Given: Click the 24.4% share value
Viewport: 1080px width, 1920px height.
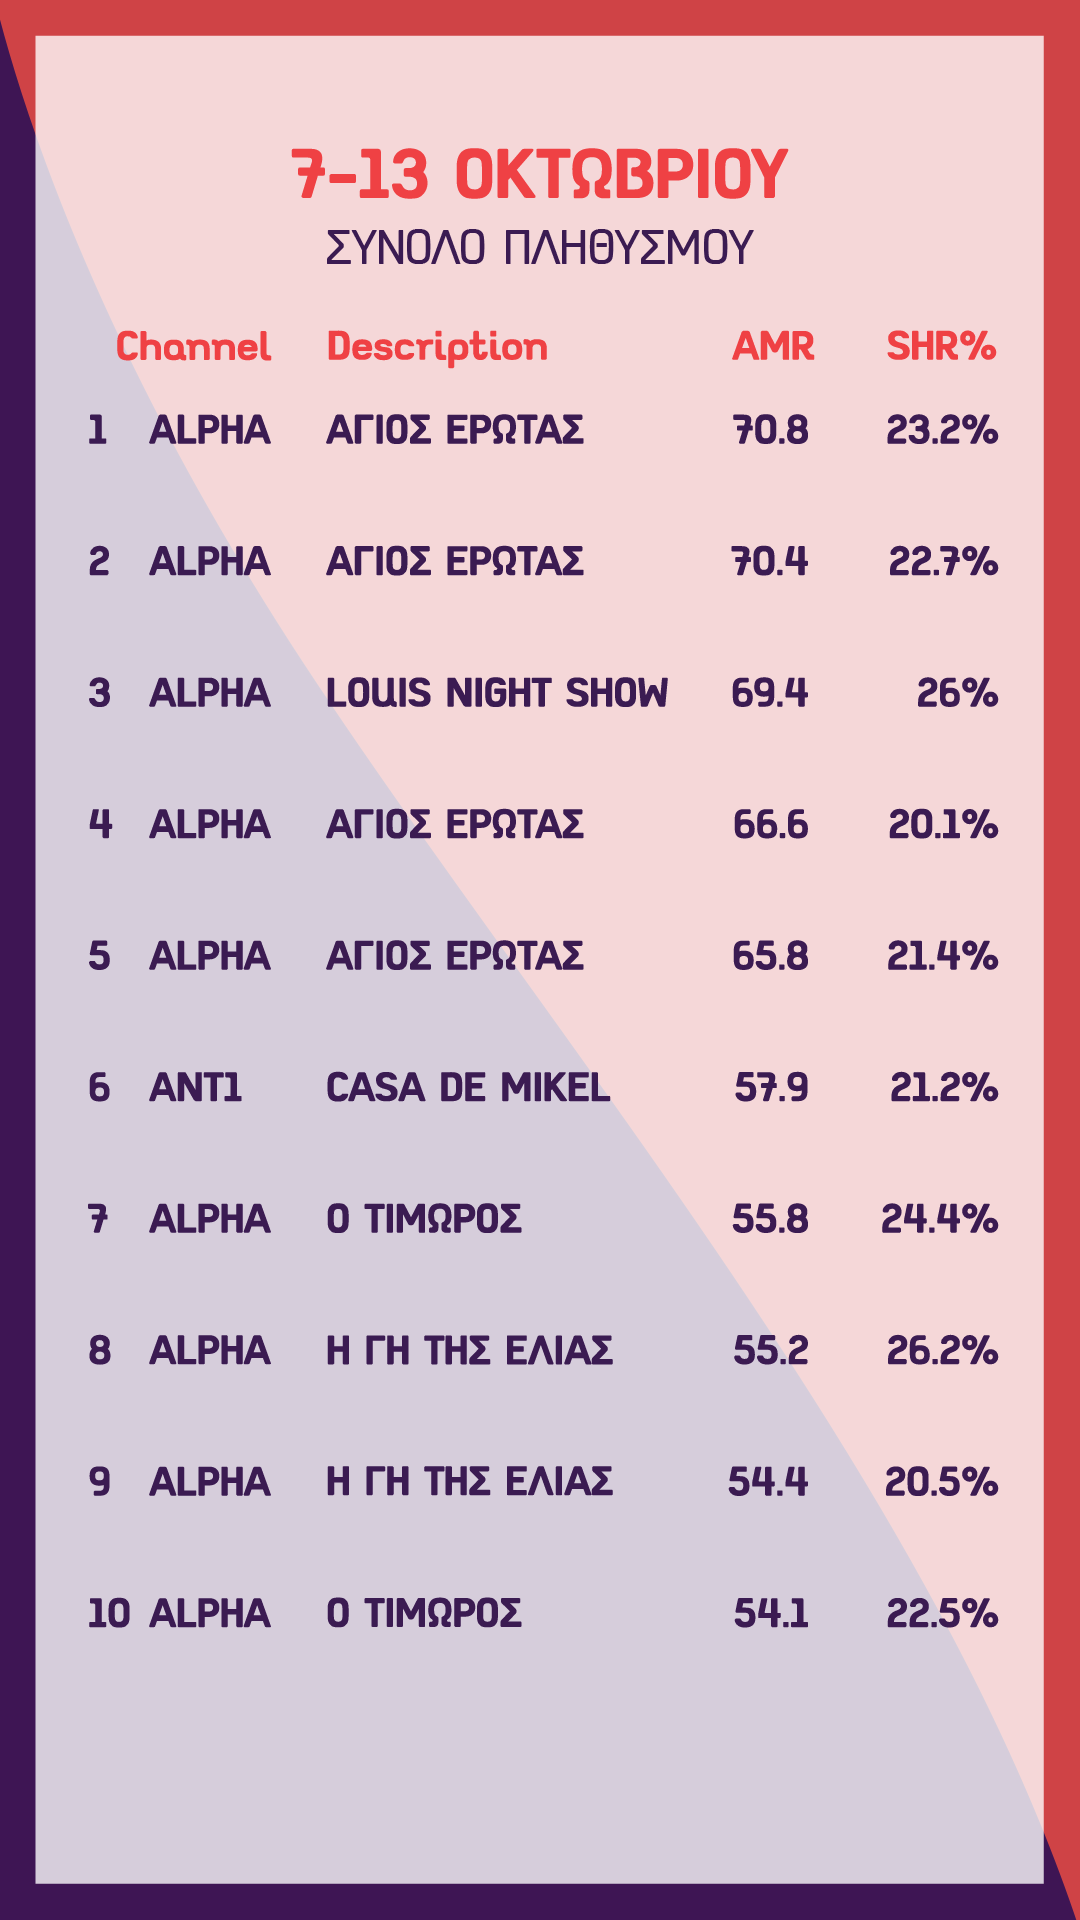Looking at the screenshot, I should tap(939, 1219).
